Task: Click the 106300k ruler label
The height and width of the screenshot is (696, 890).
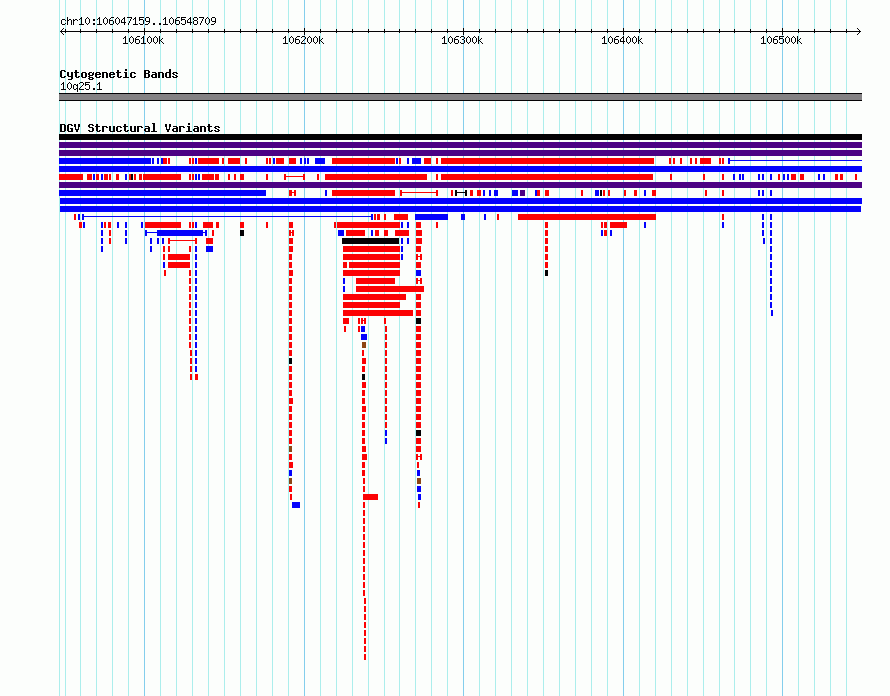Action: 462,40
